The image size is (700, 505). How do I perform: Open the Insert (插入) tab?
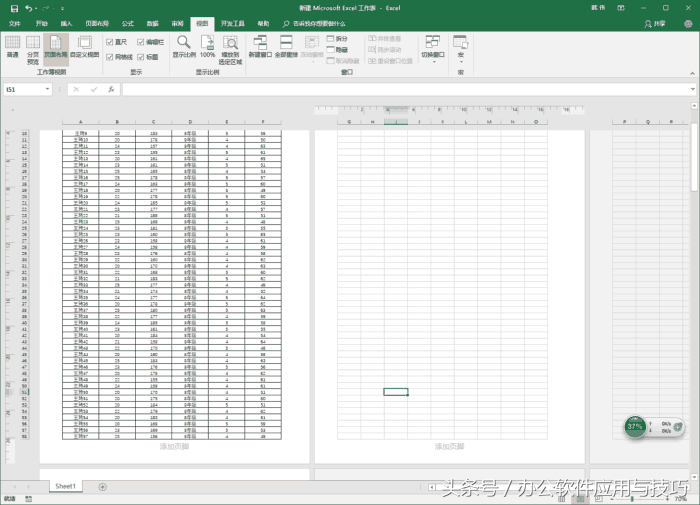coord(66,24)
